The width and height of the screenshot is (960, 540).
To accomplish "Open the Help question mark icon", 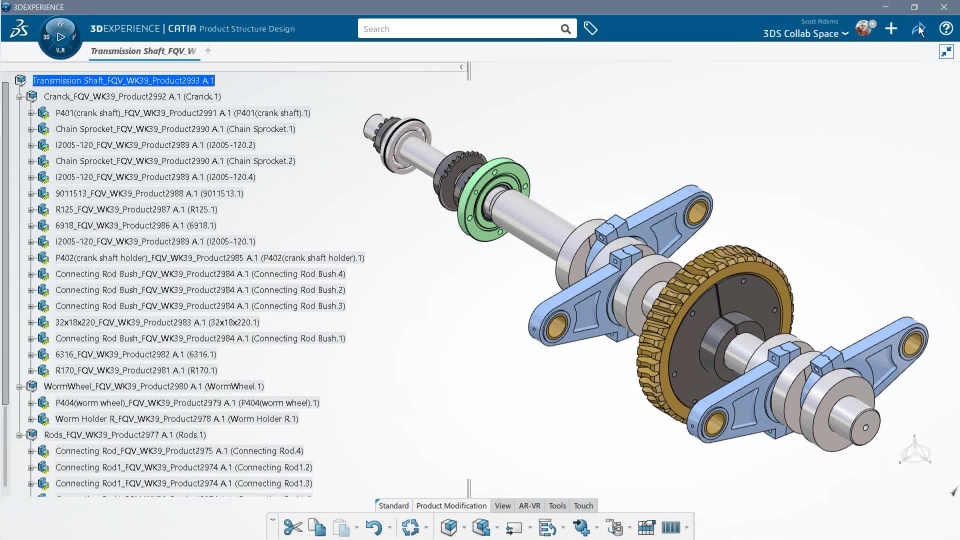I will coord(945,28).
